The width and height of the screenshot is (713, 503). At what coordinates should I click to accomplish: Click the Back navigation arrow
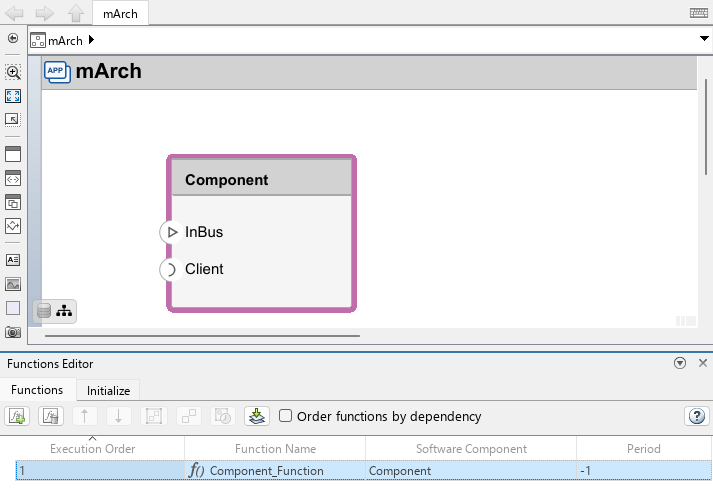click(15, 13)
